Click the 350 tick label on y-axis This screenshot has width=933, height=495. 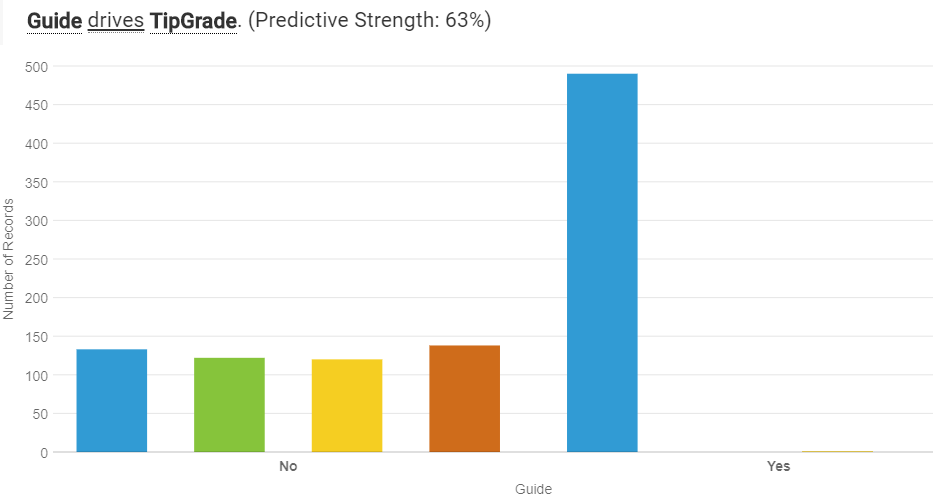tap(37, 182)
